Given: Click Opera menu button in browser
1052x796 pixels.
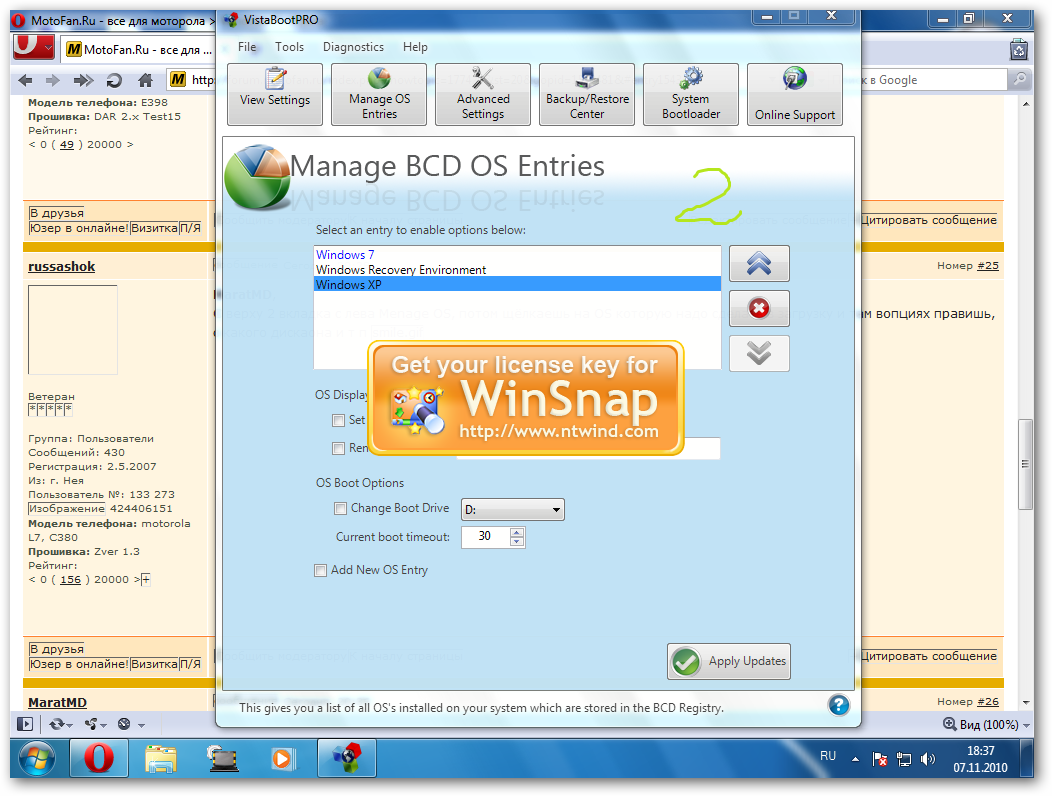Looking at the screenshot, I should [34, 48].
